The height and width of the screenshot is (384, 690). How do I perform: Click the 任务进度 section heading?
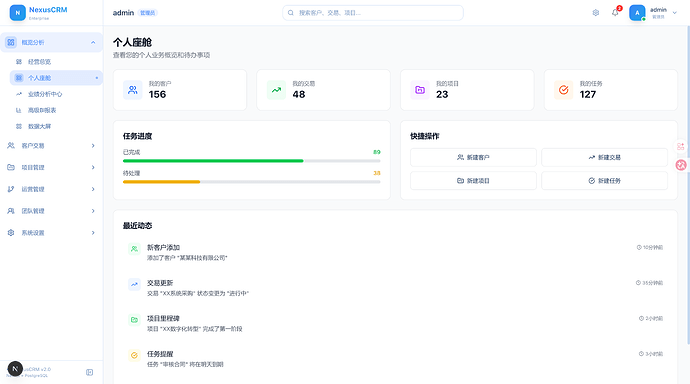pyautogui.click(x=137, y=136)
